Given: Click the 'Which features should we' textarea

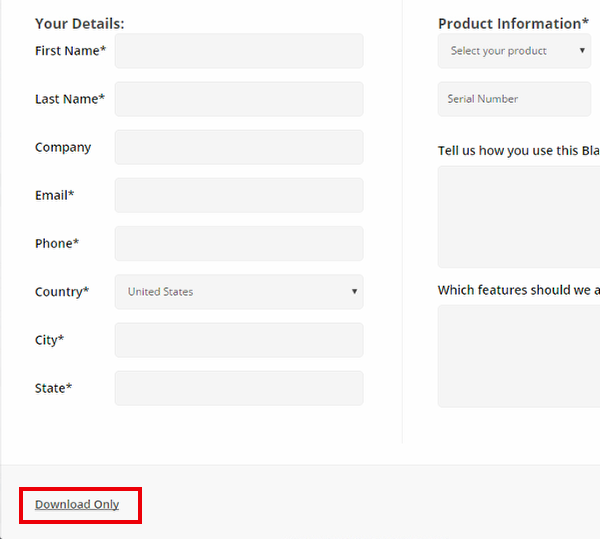Looking at the screenshot, I should 519,356.
